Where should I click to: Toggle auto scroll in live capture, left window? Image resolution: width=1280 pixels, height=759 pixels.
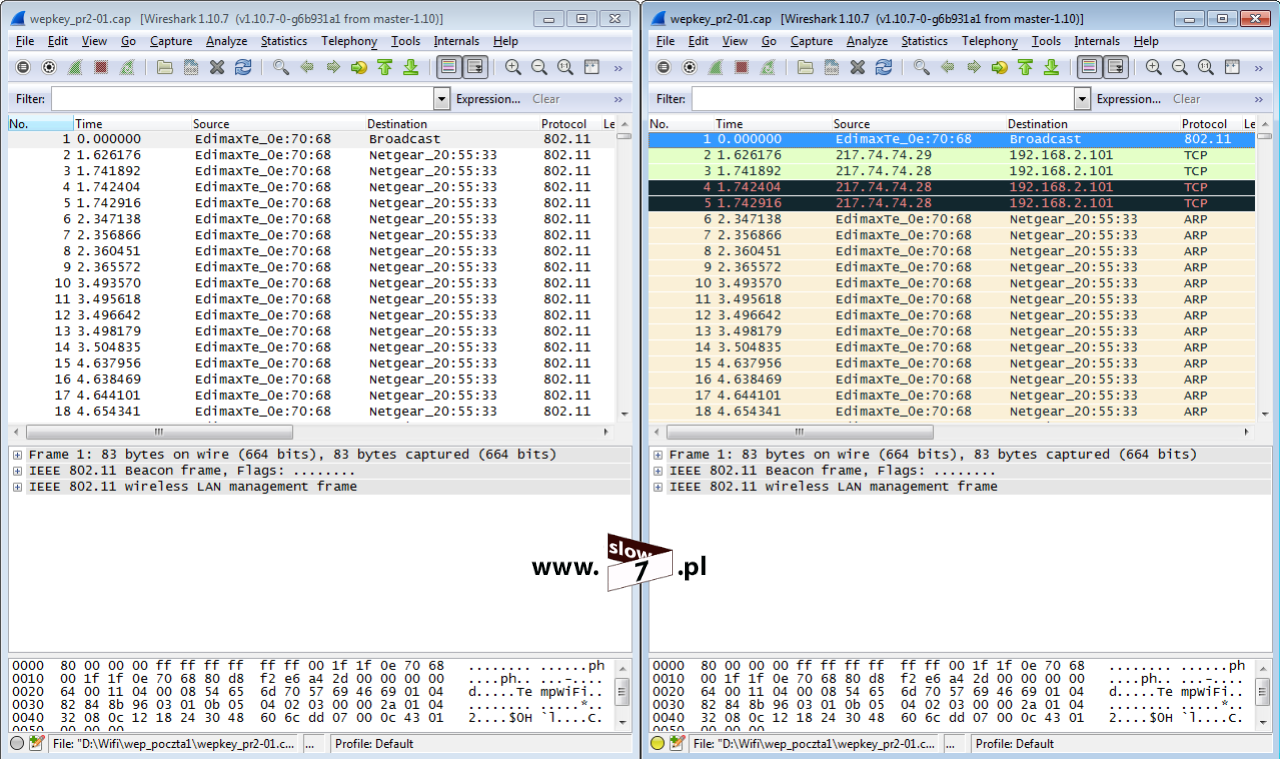(x=475, y=67)
